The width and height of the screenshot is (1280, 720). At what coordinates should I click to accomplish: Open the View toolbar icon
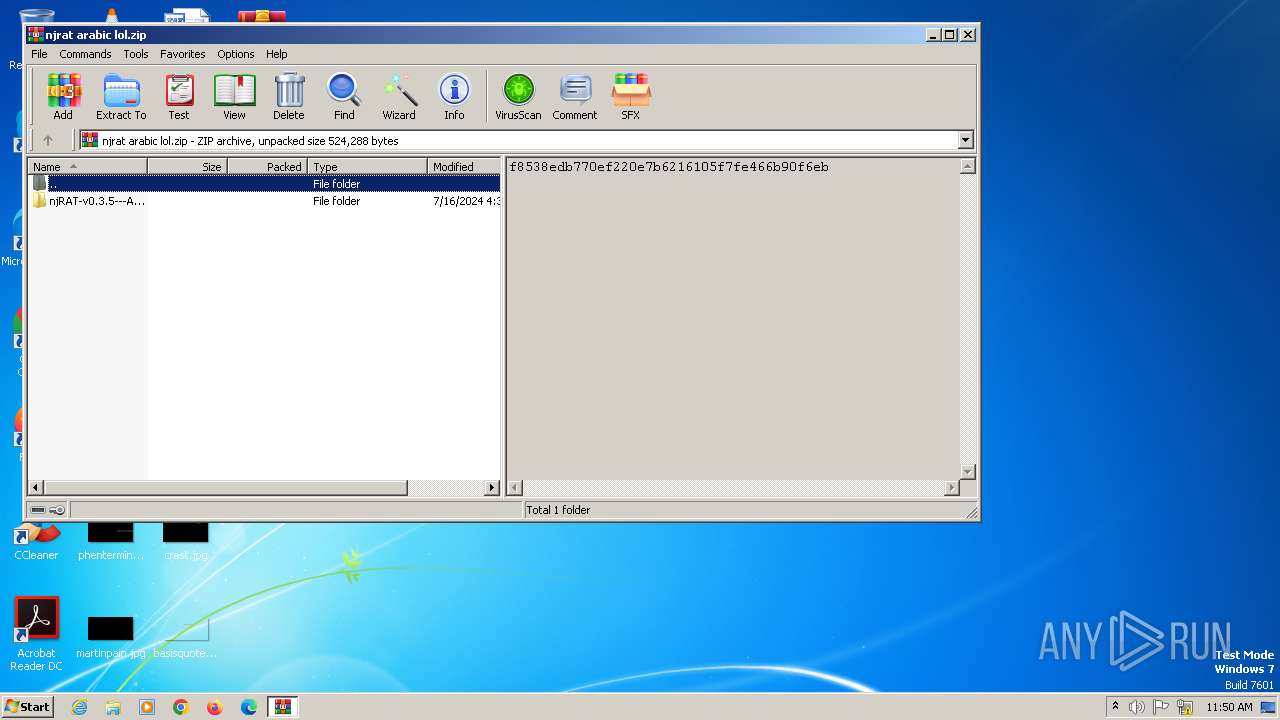234,97
